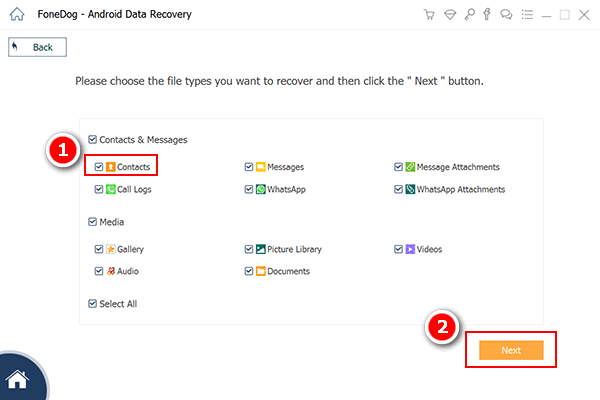The width and height of the screenshot is (600, 400).
Task: Toggle the Message Attachments checkbox
Action: click(x=398, y=167)
